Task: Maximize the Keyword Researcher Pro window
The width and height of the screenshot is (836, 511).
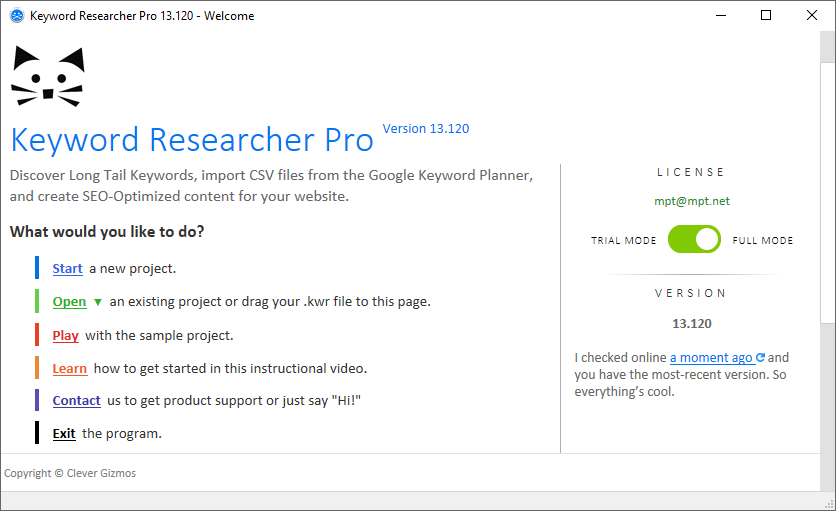Action: [766, 15]
